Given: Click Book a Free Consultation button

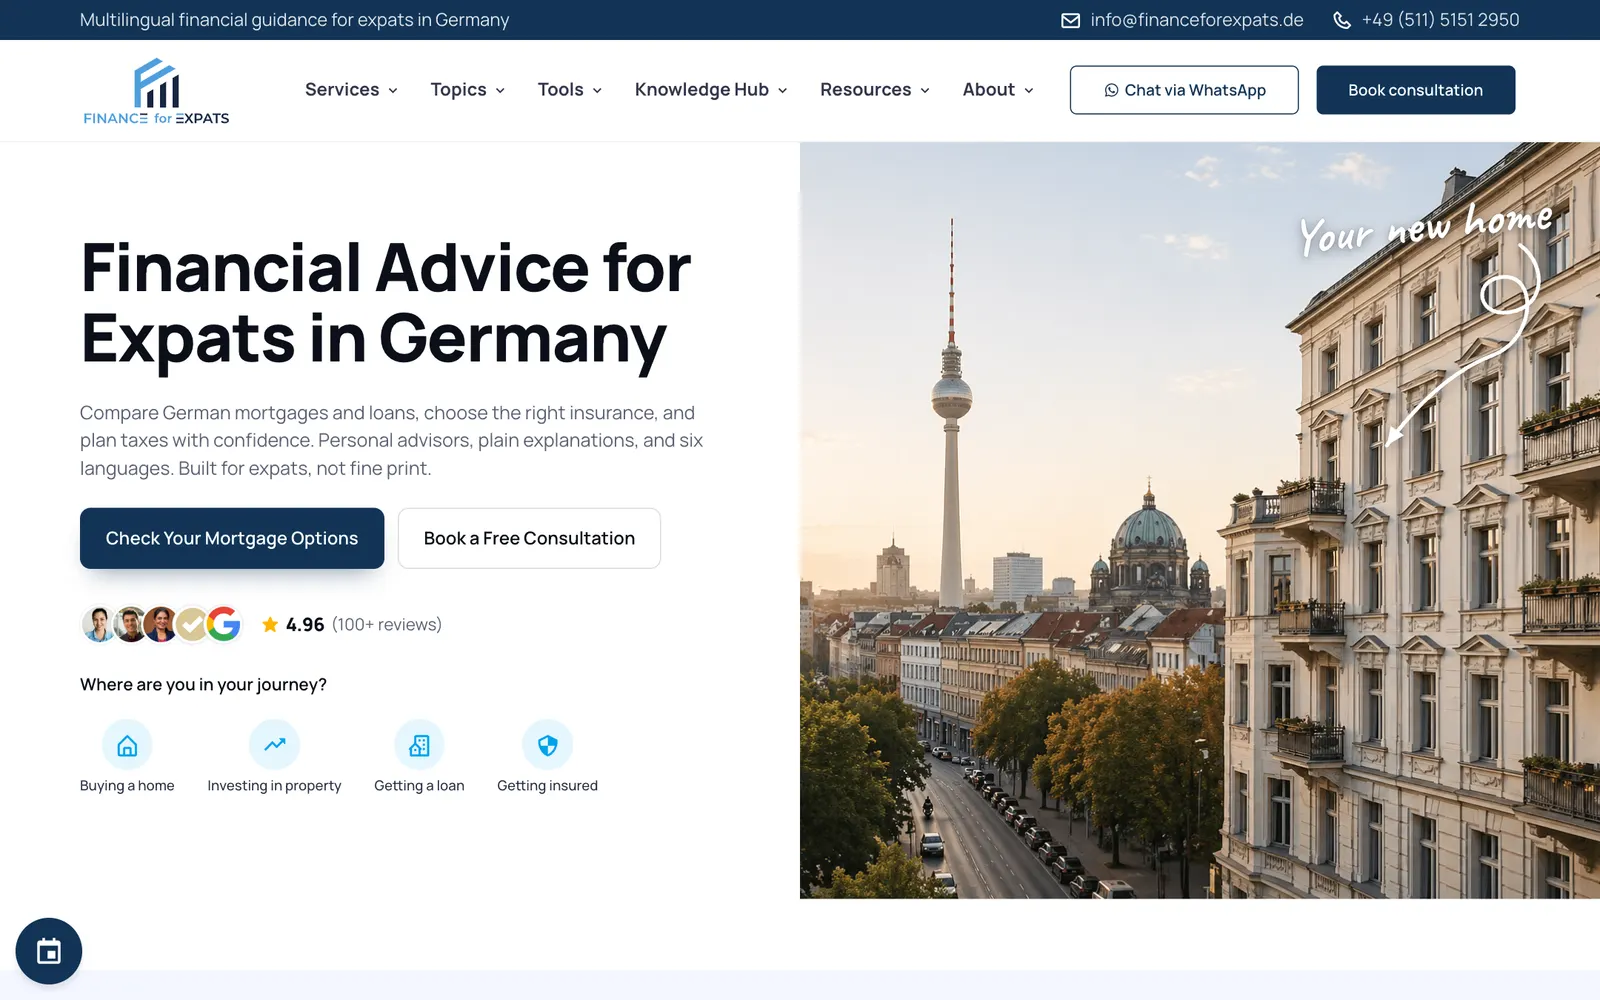Looking at the screenshot, I should (x=529, y=538).
